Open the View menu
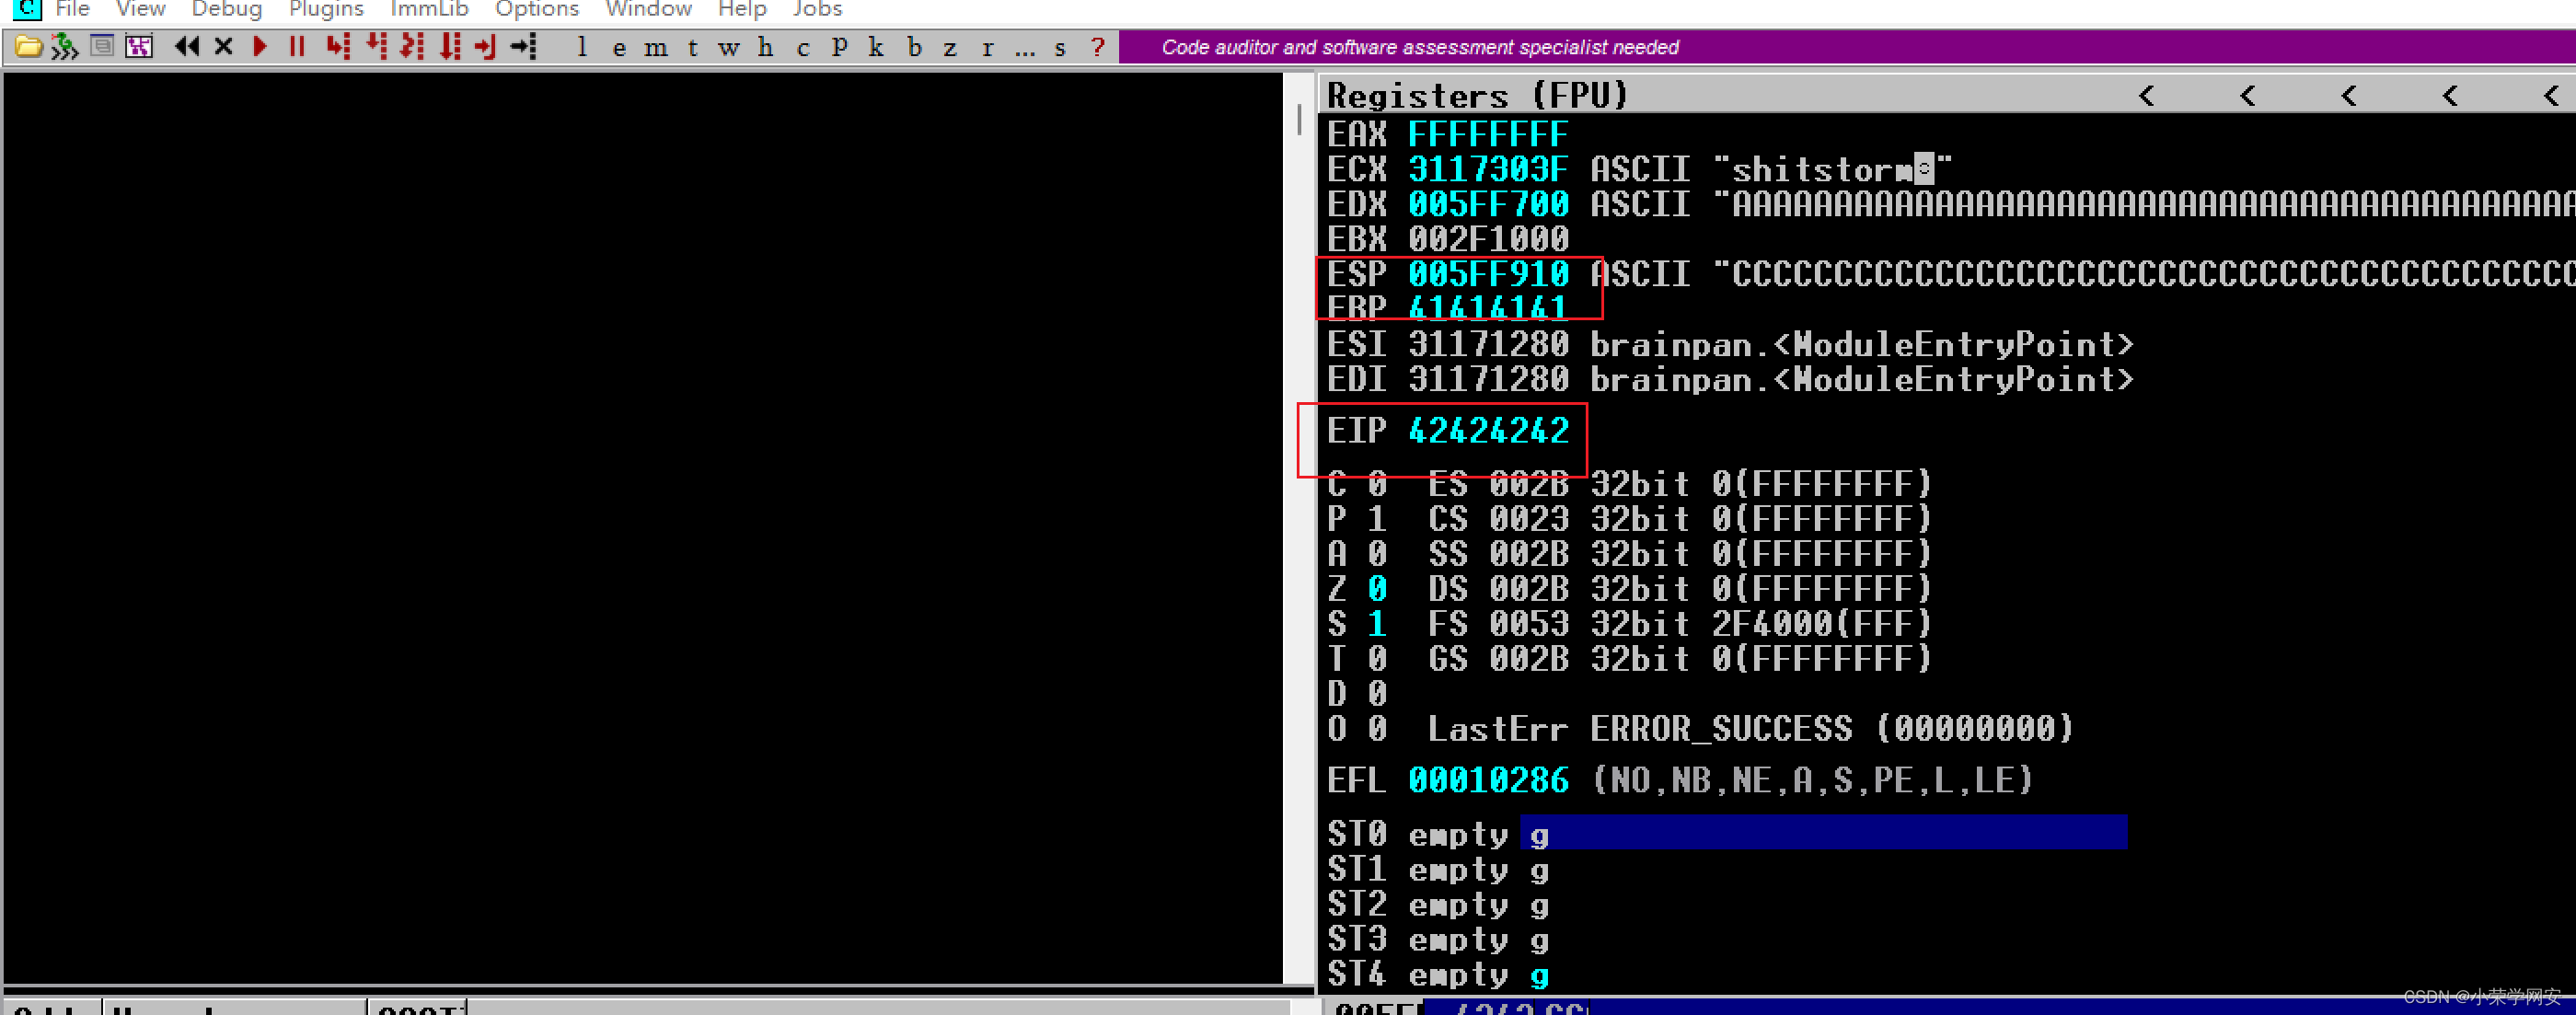The height and width of the screenshot is (1015, 2576). [140, 9]
